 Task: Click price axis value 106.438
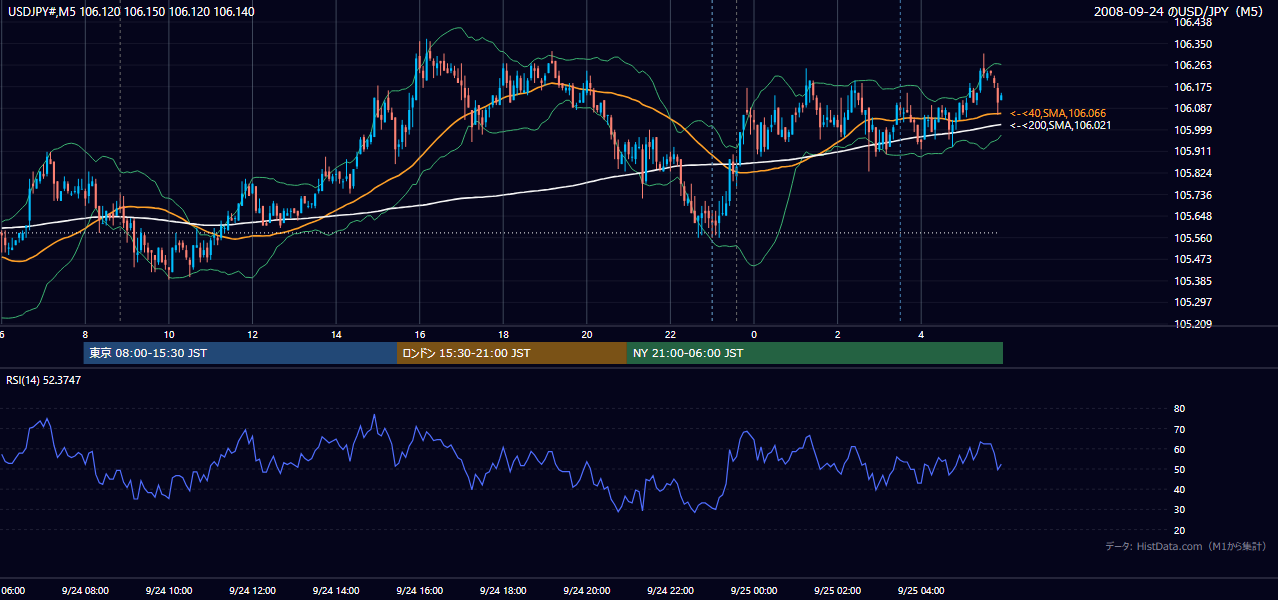[x=1193, y=22]
